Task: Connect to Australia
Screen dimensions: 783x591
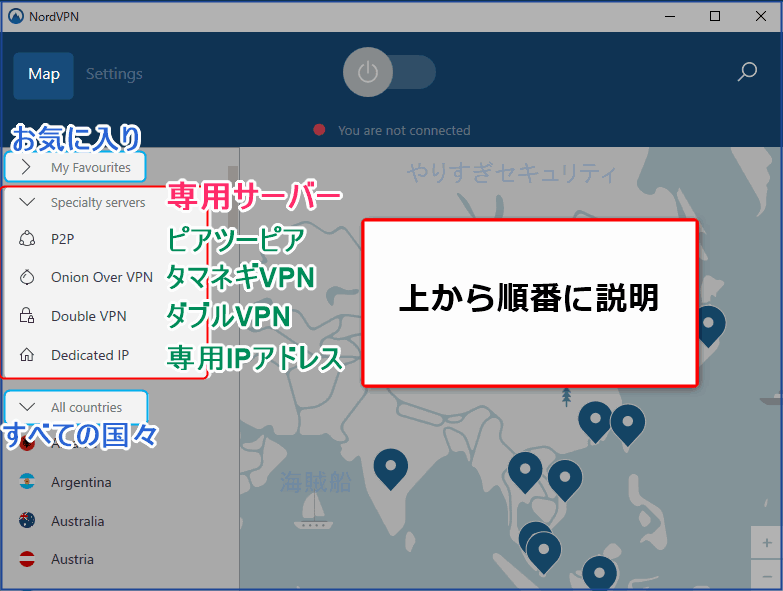Action: coord(77,521)
